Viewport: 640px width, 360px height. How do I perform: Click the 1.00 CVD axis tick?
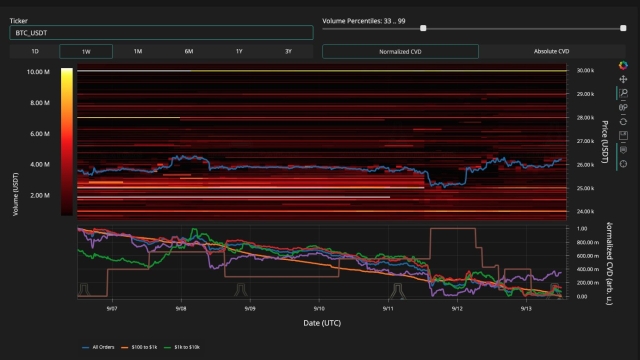tap(582, 229)
